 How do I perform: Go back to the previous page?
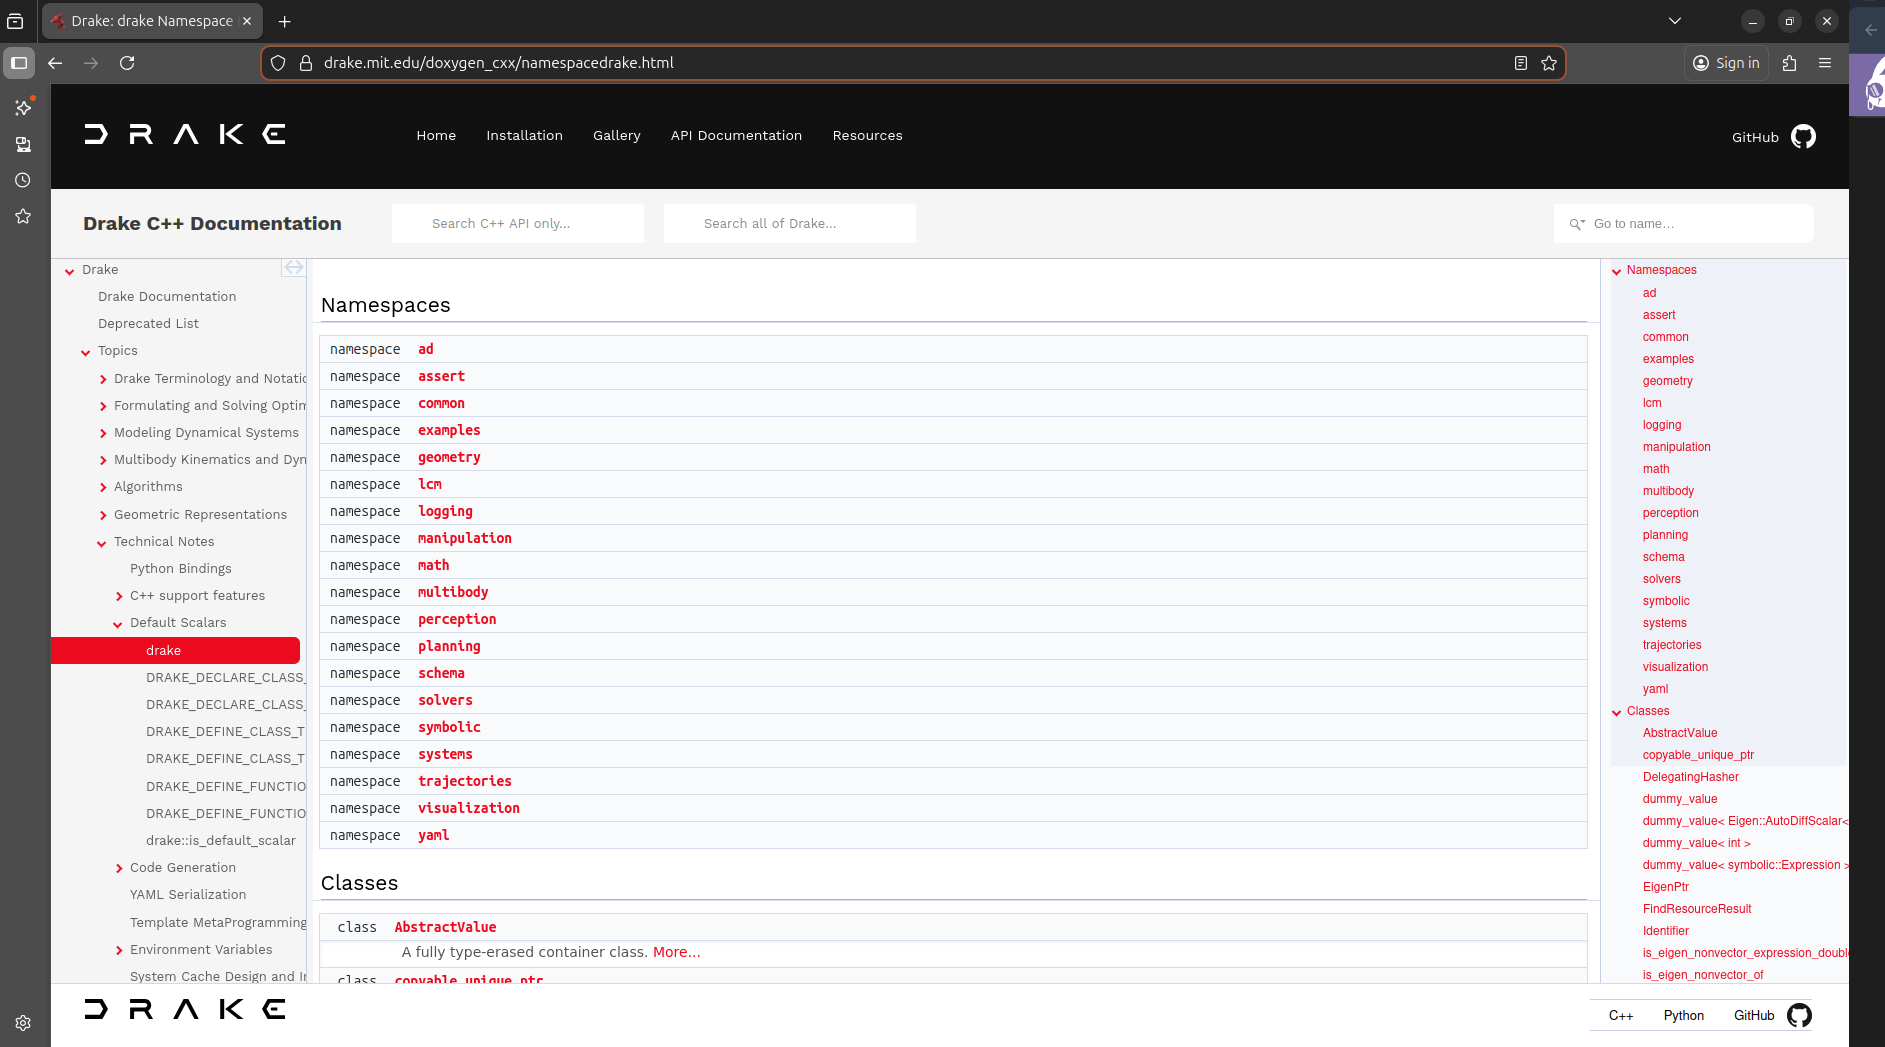[56, 63]
